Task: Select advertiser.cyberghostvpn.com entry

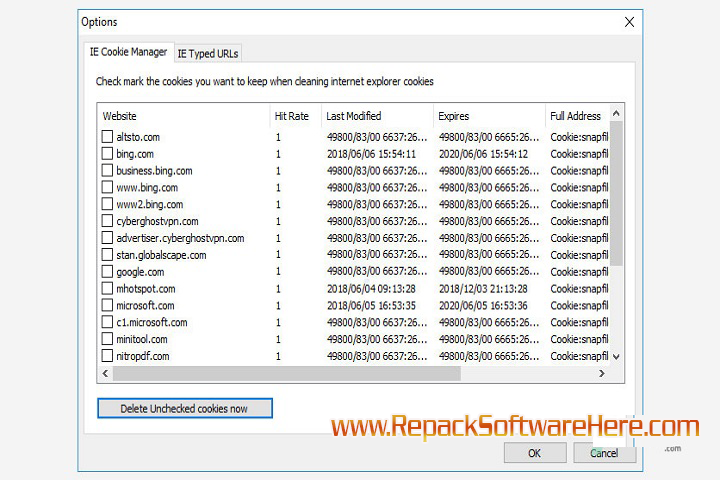Action: click(x=180, y=238)
